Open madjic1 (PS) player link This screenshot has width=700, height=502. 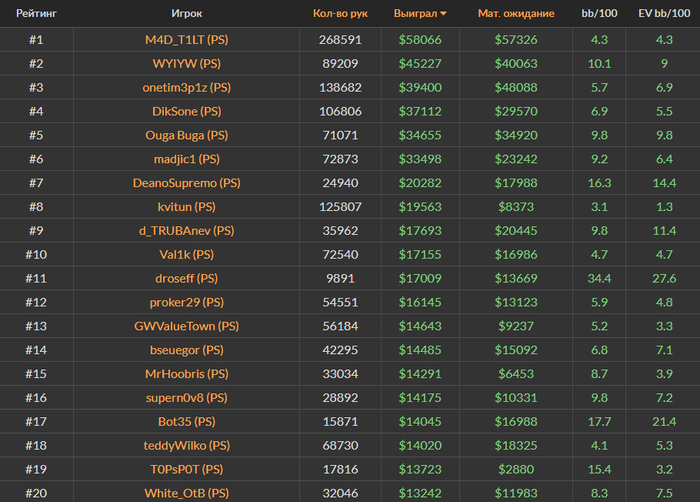[x=187, y=159]
